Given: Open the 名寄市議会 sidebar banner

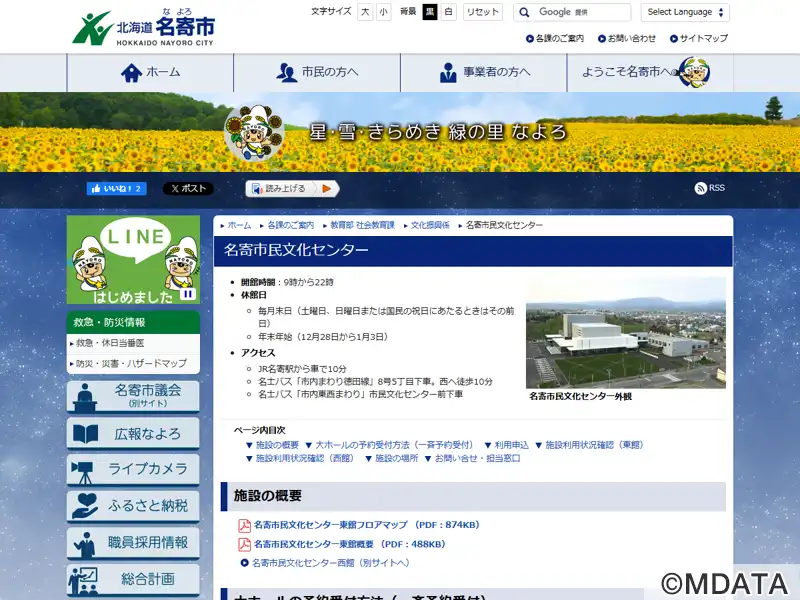Looking at the screenshot, I should [x=133, y=395].
